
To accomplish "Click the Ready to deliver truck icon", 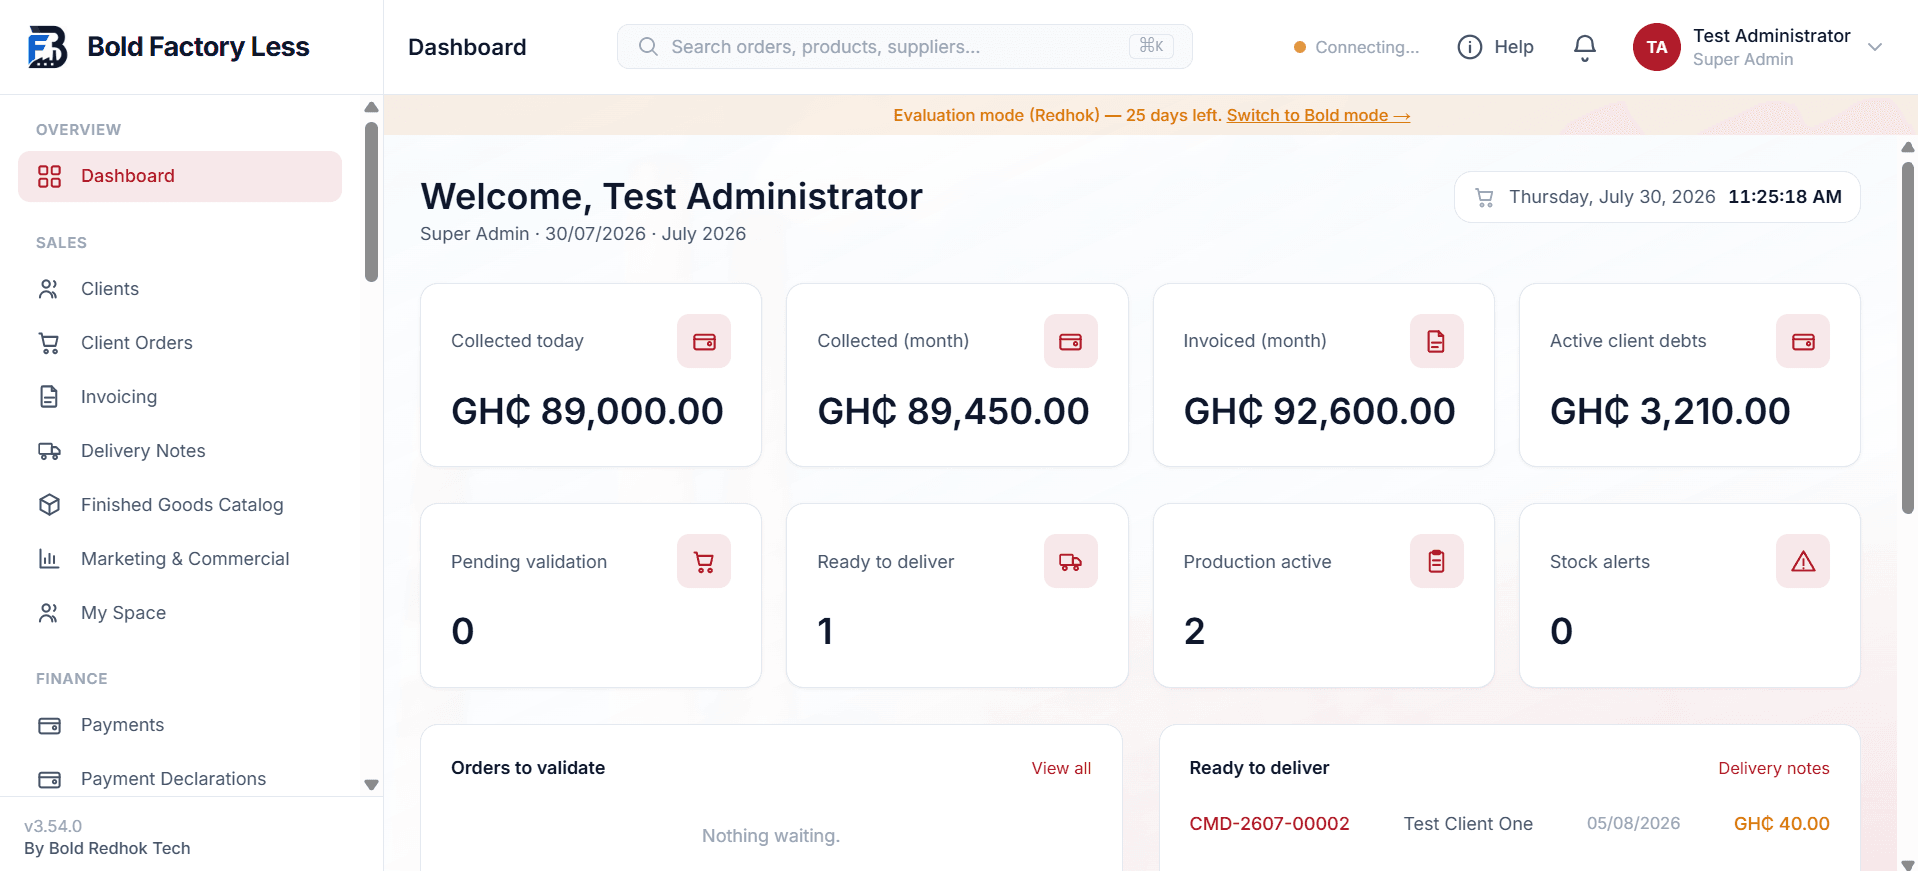I will tap(1070, 562).
